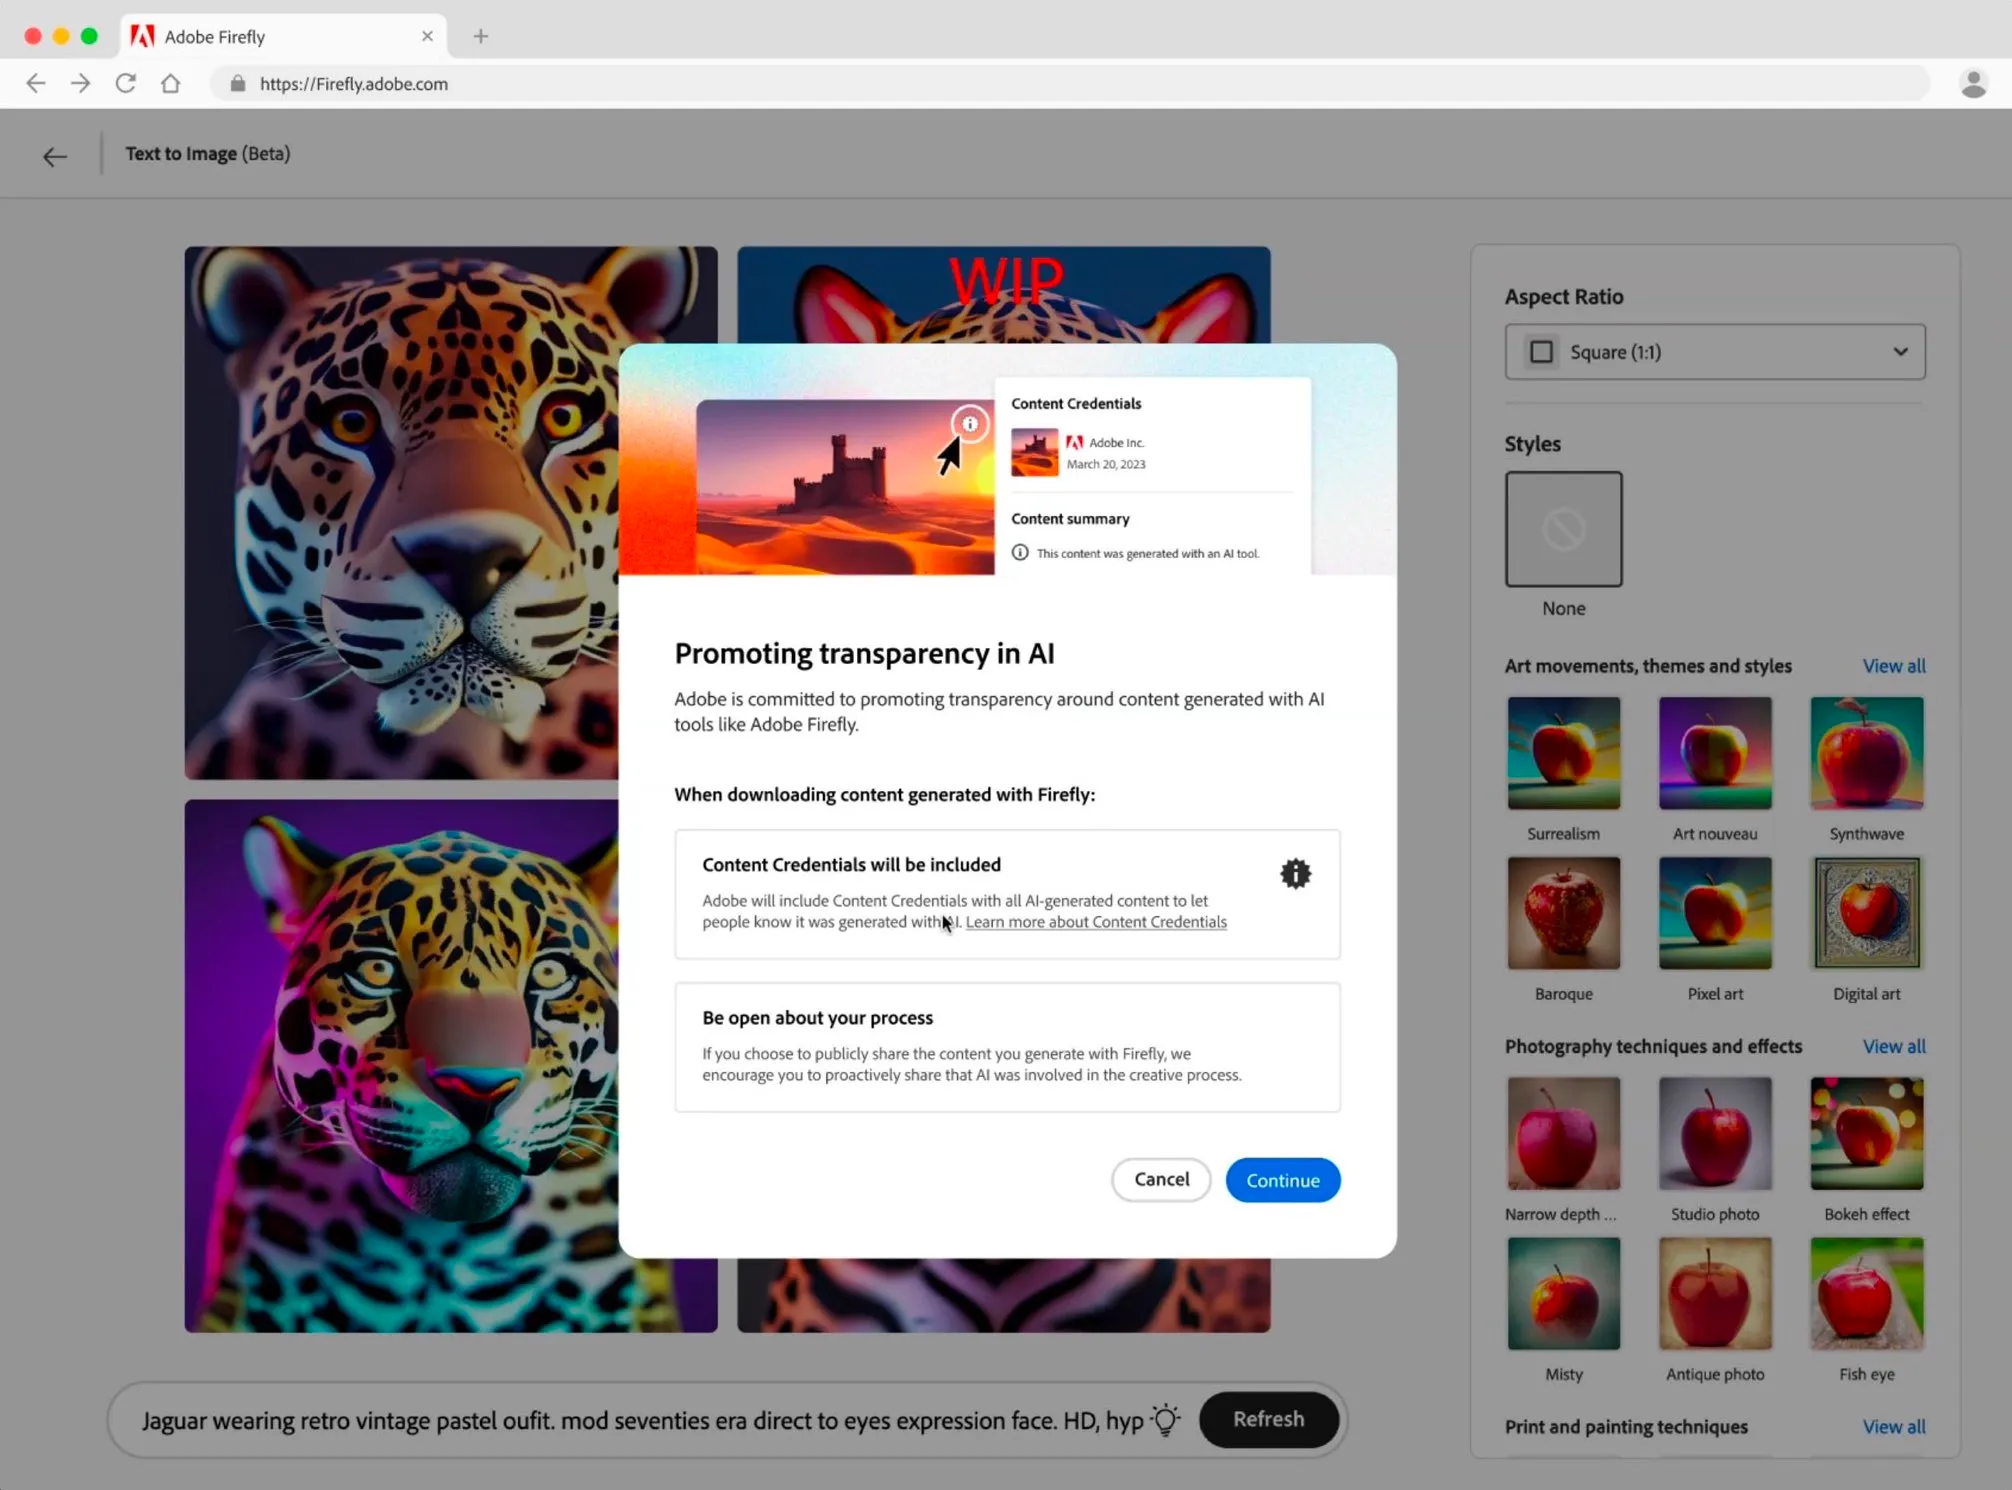Select the Surrealism style thumbnail
Viewport: 2012px width, 1490px height.
[x=1563, y=753]
